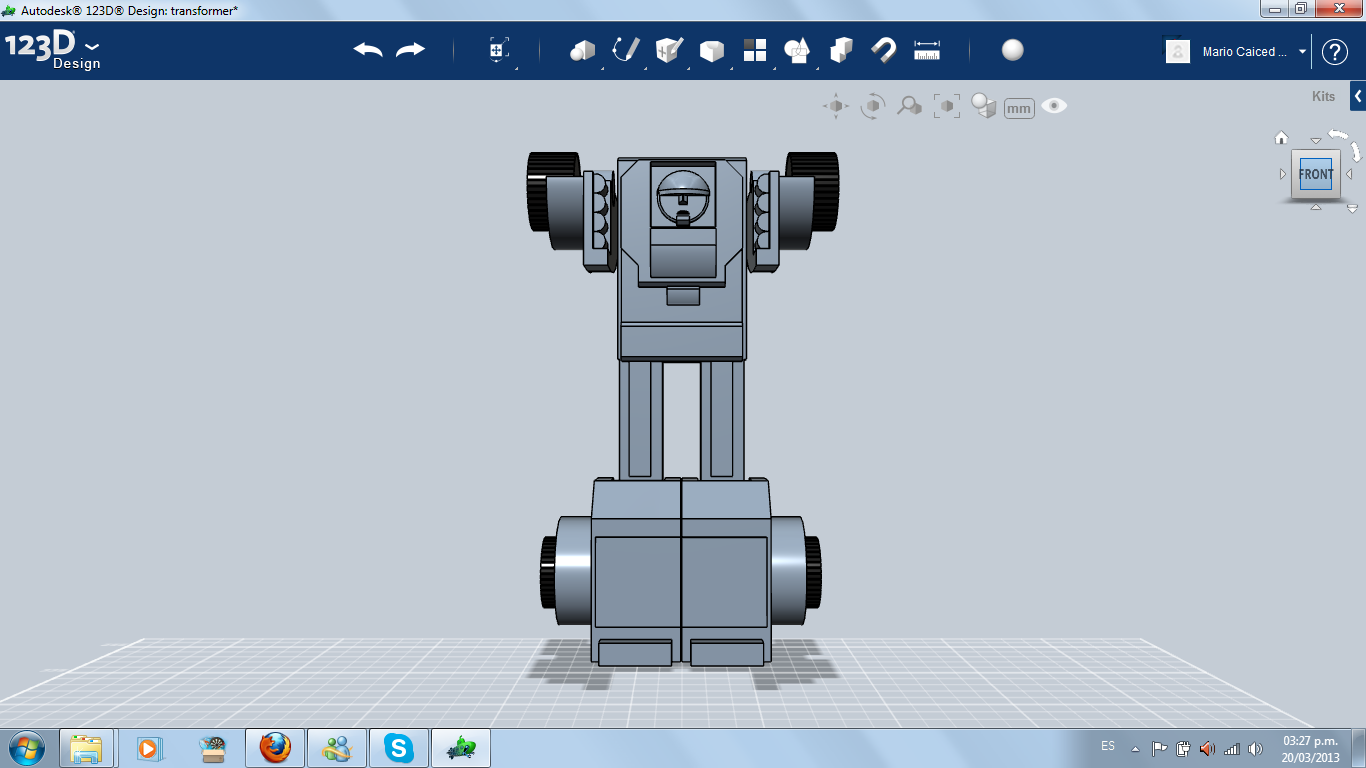This screenshot has width=1366, height=768.
Task: Toggle visibility with the eye icon
Action: click(1054, 106)
